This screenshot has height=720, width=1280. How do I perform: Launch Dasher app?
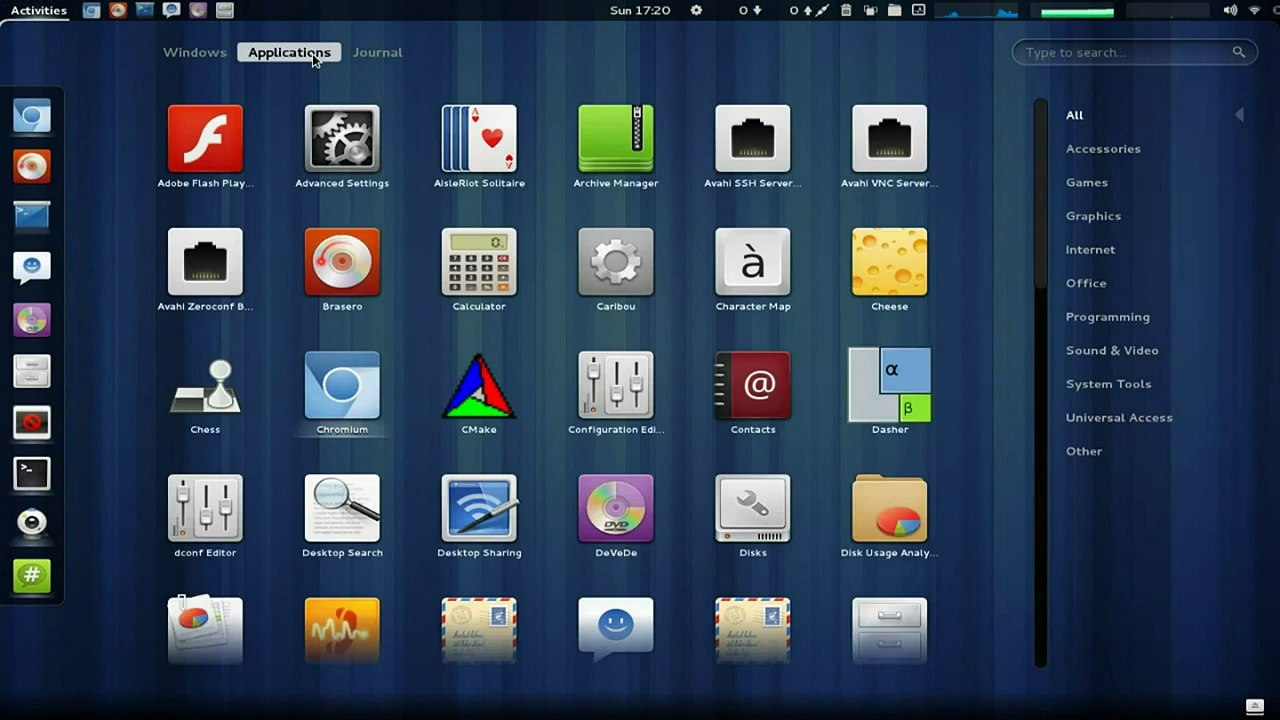890,393
